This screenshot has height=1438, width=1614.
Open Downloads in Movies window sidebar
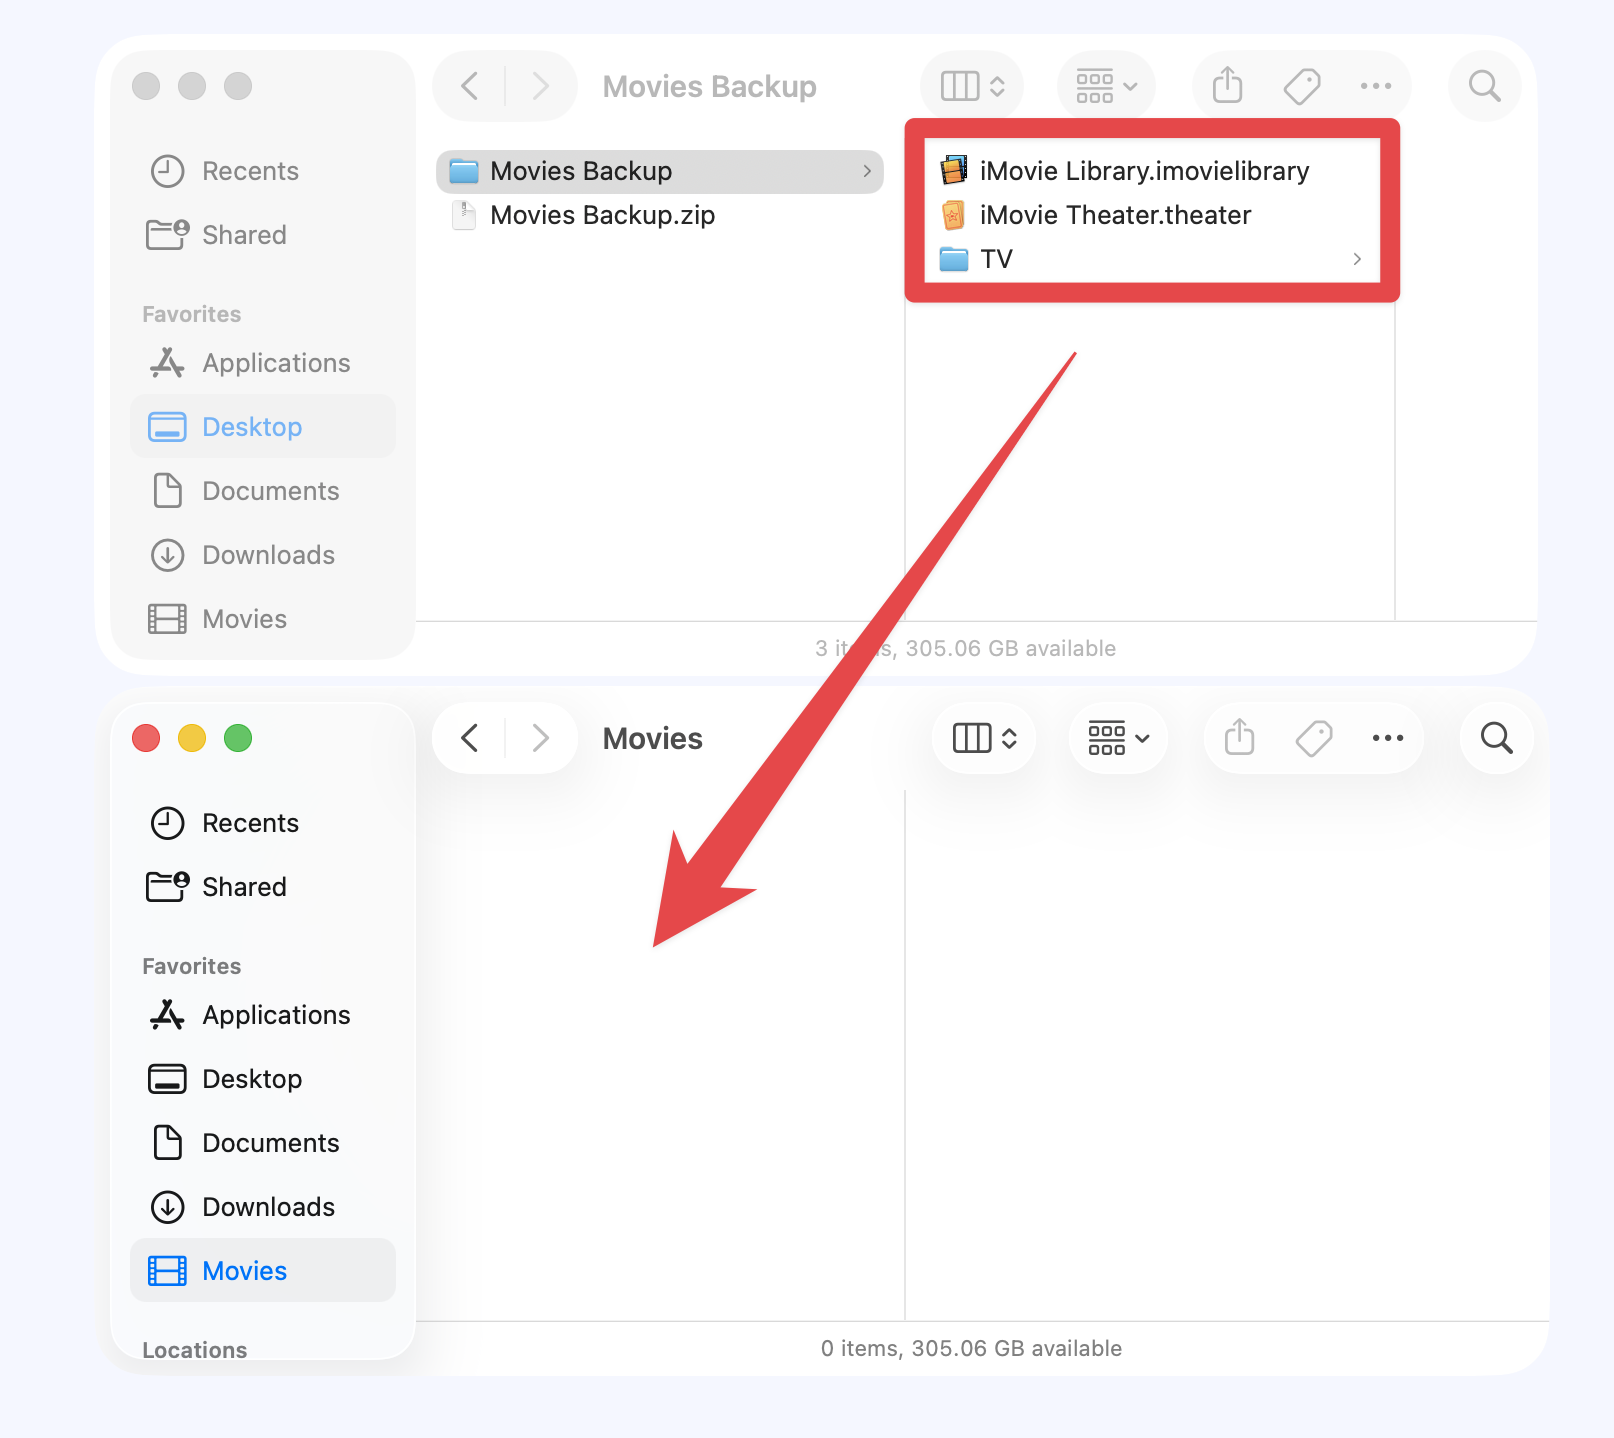[263, 1207]
